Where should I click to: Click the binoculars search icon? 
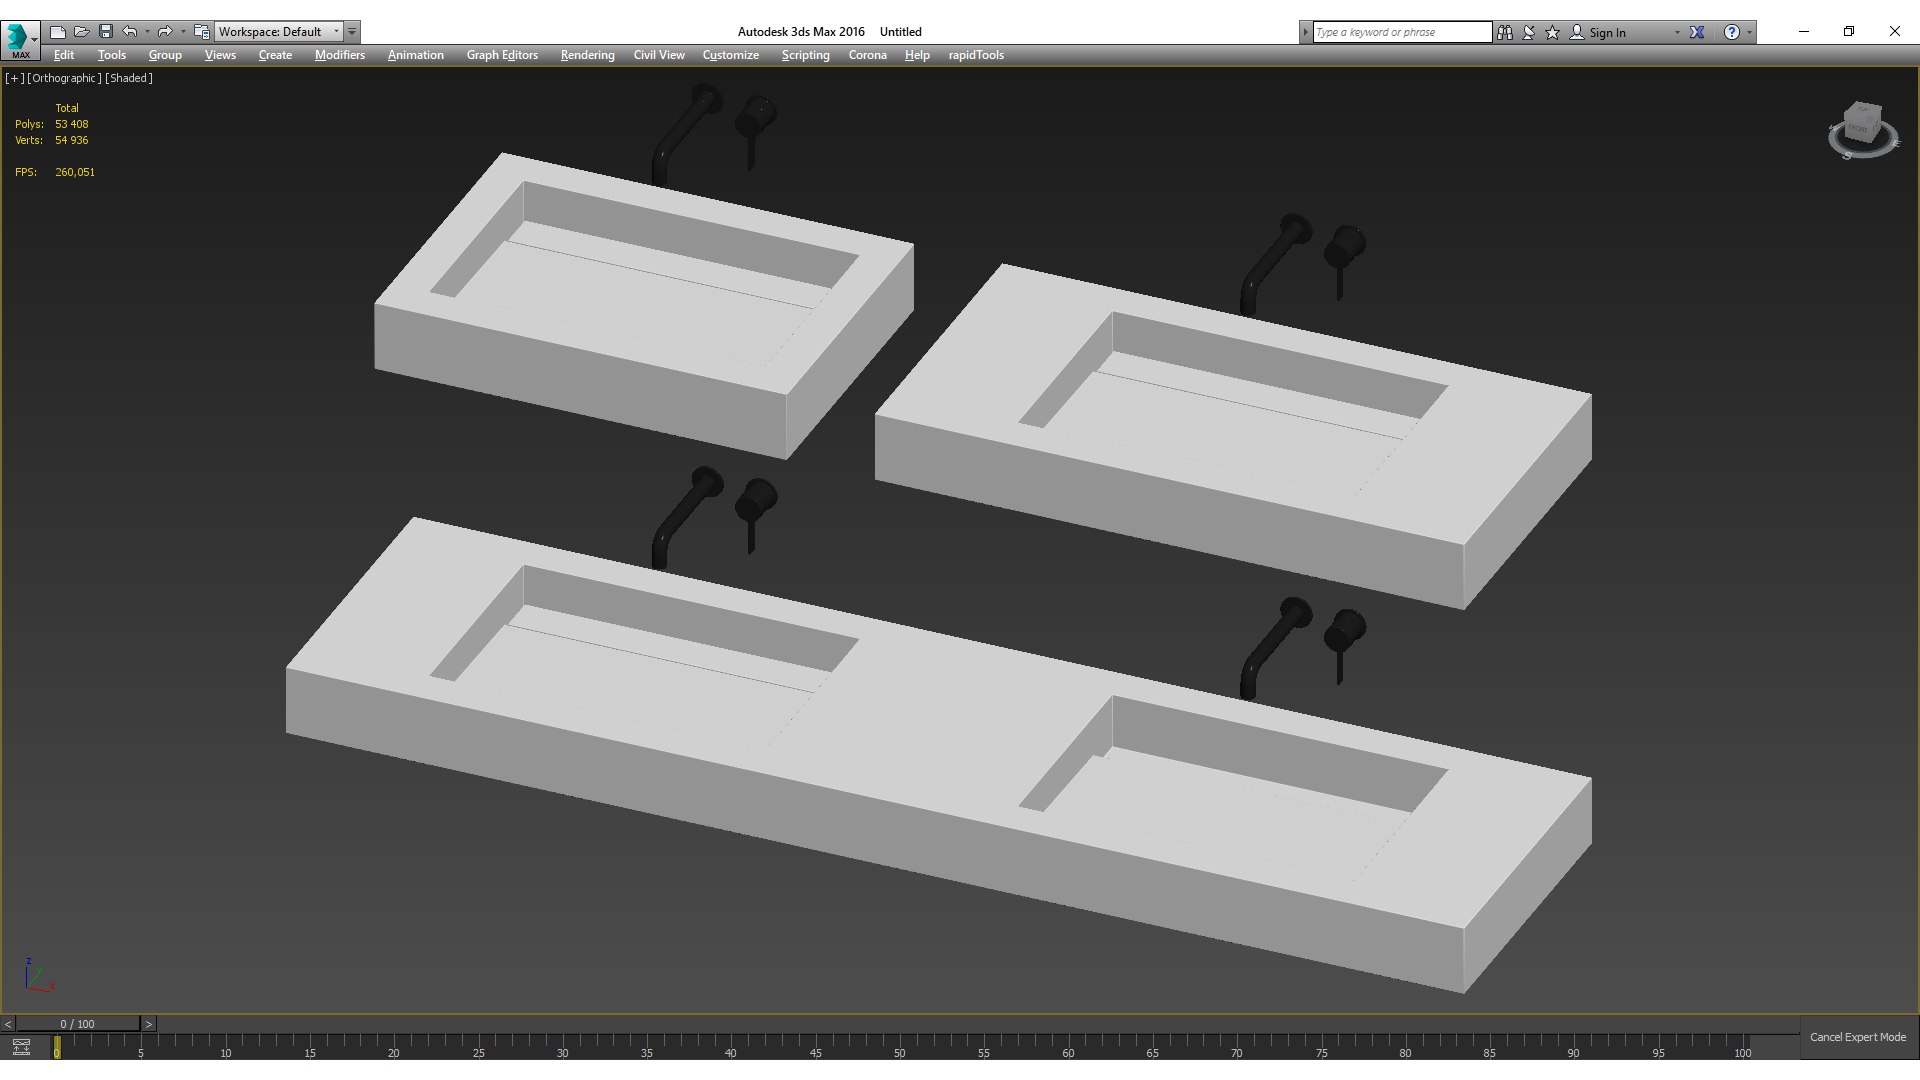[1505, 32]
